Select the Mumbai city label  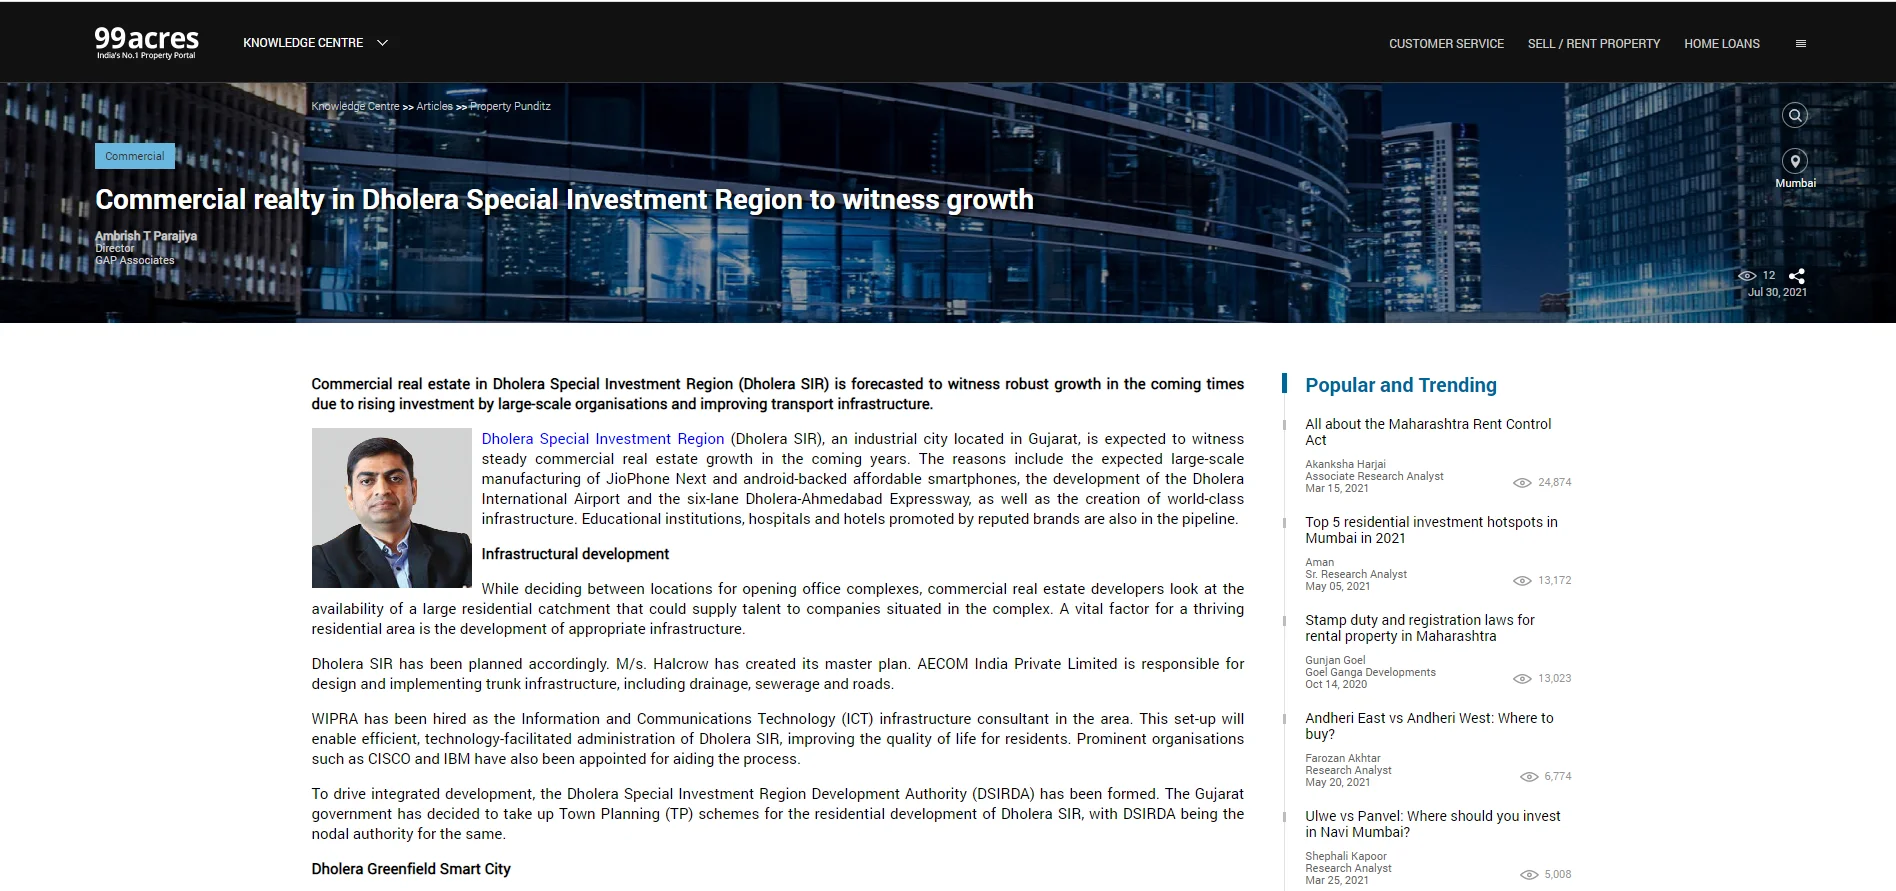tap(1795, 183)
